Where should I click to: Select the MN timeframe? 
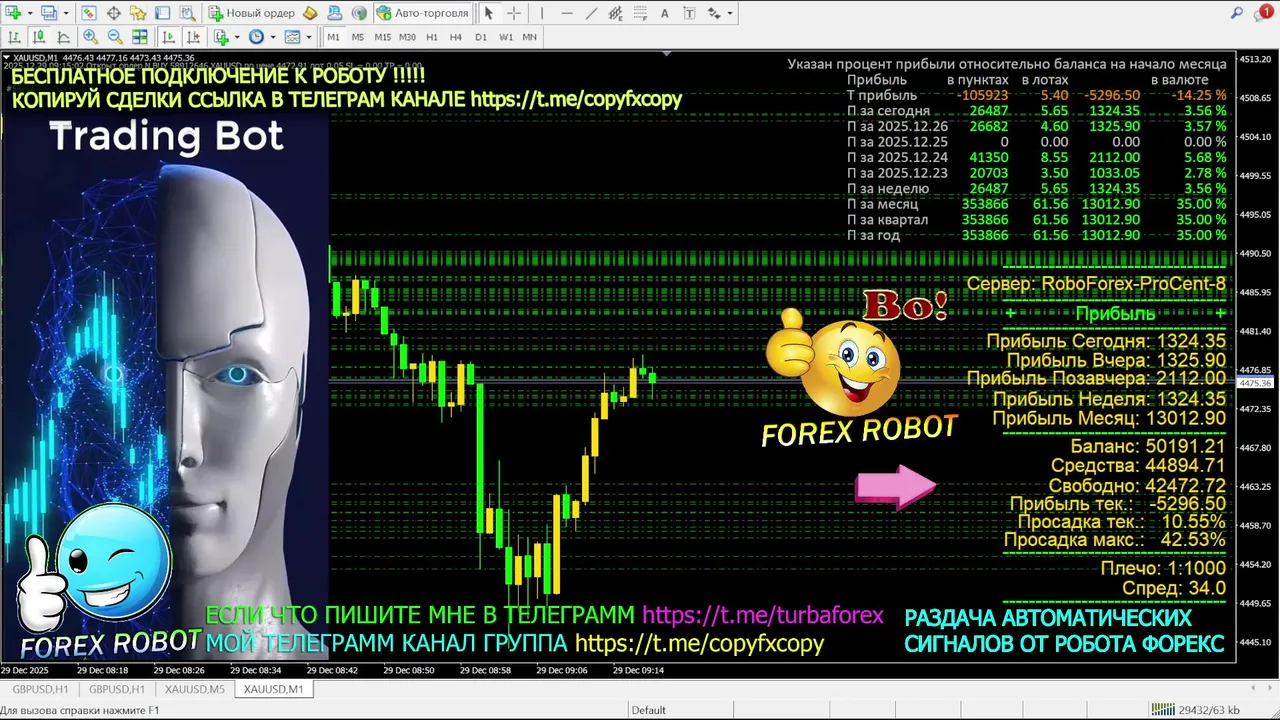click(530, 37)
